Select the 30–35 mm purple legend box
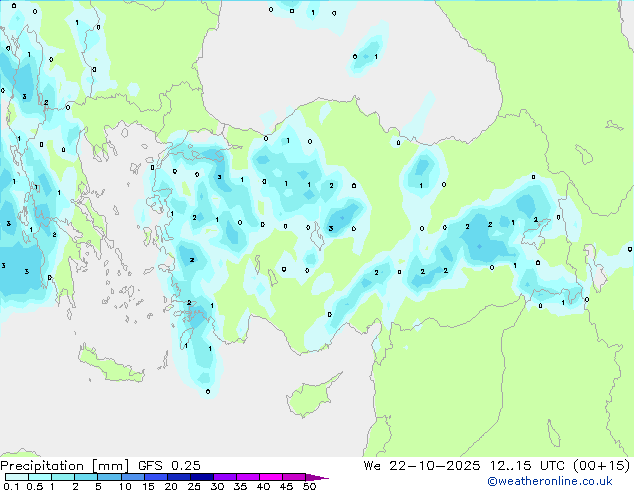The image size is (634, 490). pos(224,477)
